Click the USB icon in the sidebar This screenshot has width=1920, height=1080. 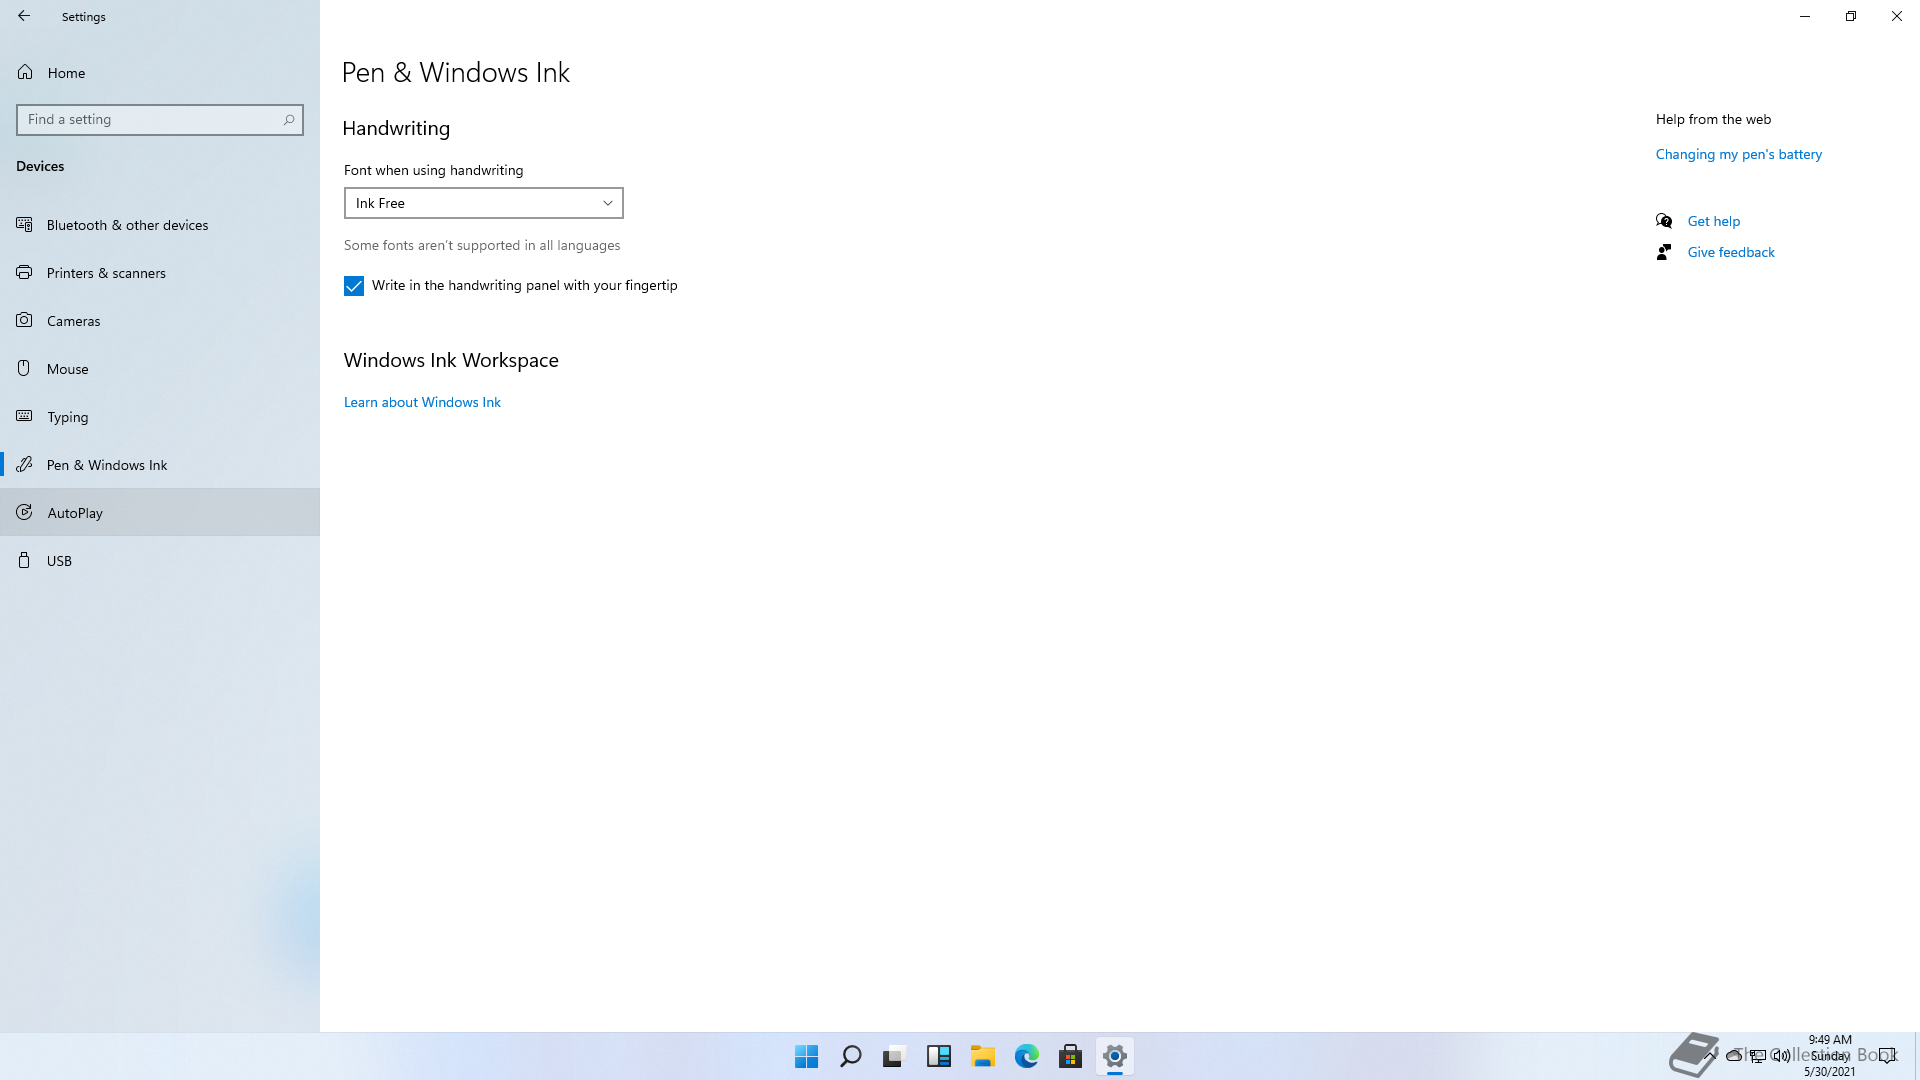point(24,560)
